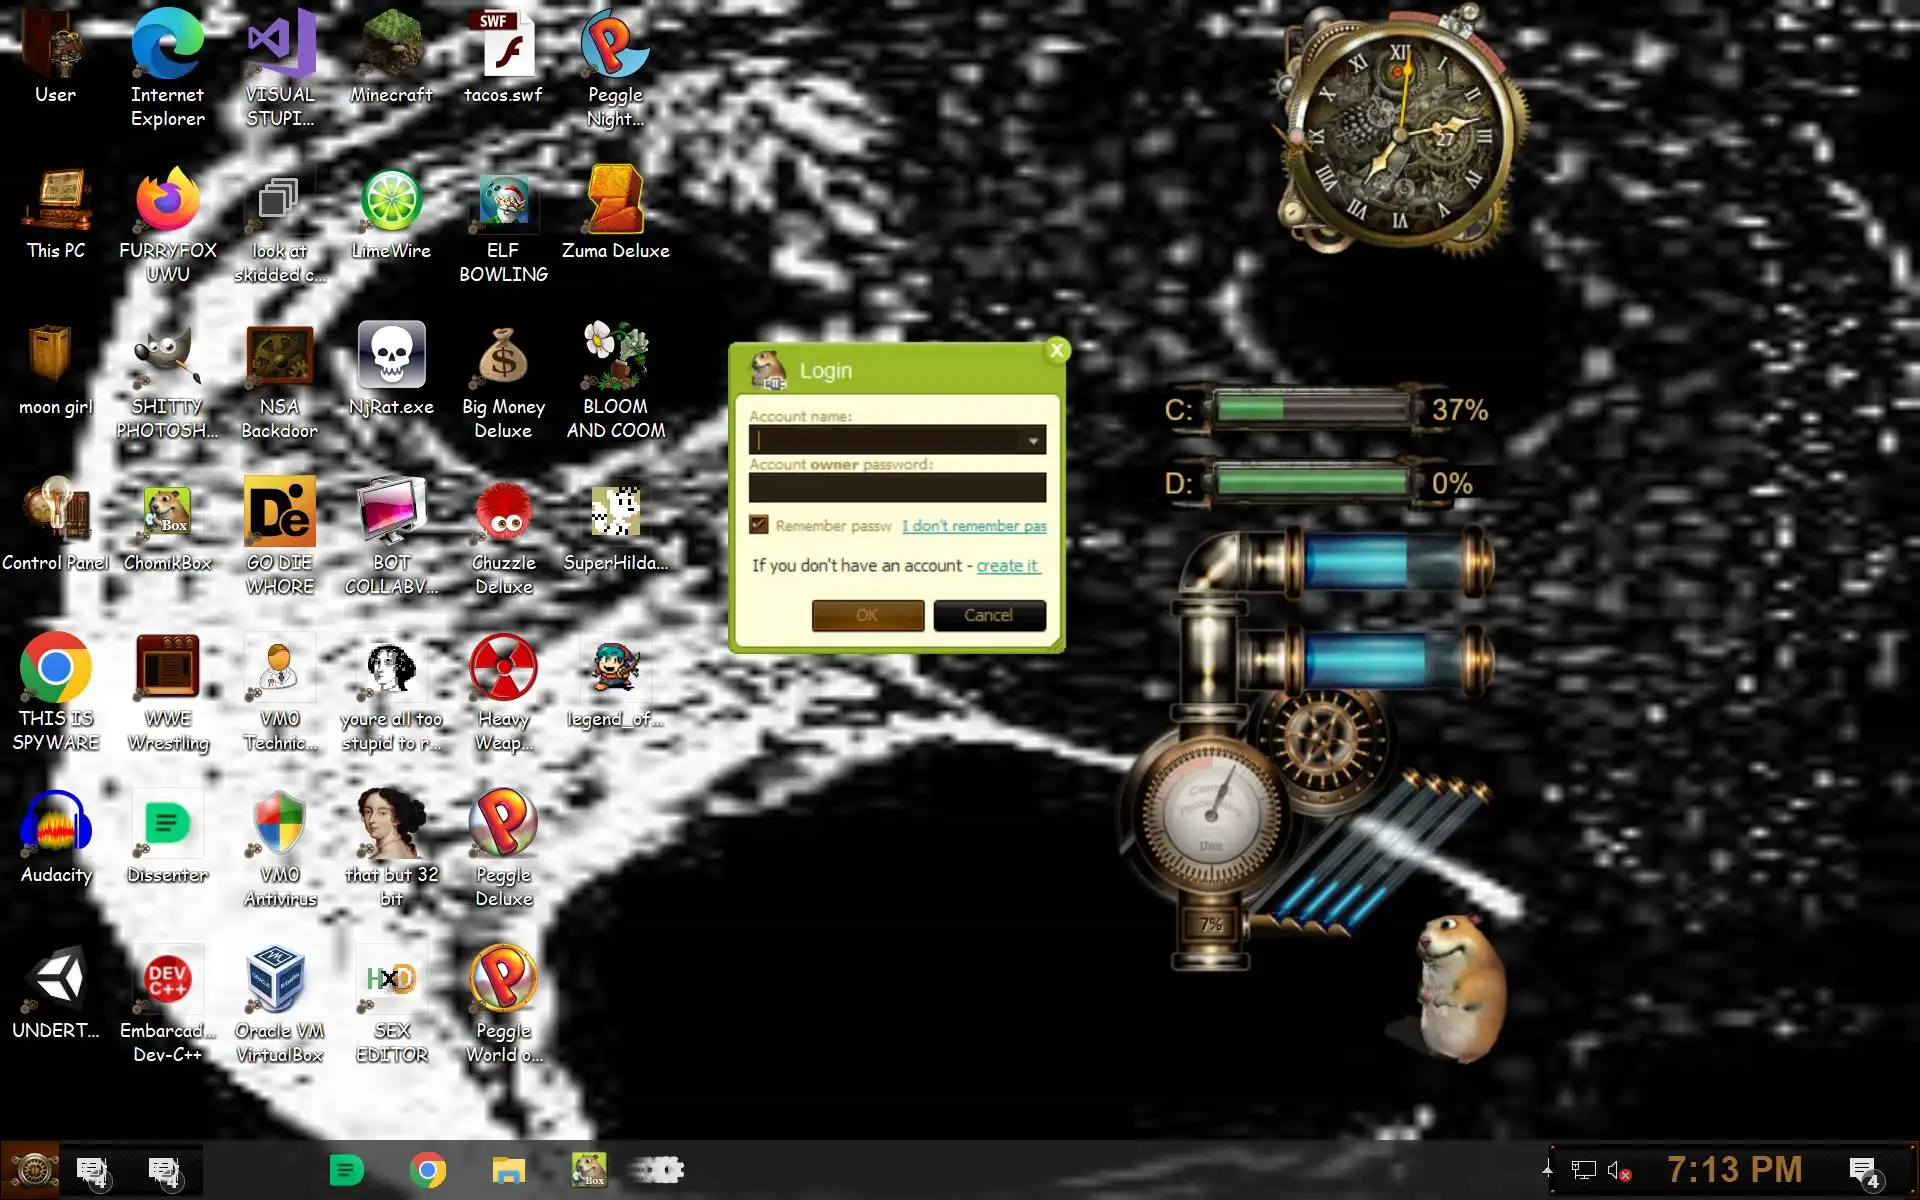
Task: Click the C: drive usage bar
Action: point(1312,408)
